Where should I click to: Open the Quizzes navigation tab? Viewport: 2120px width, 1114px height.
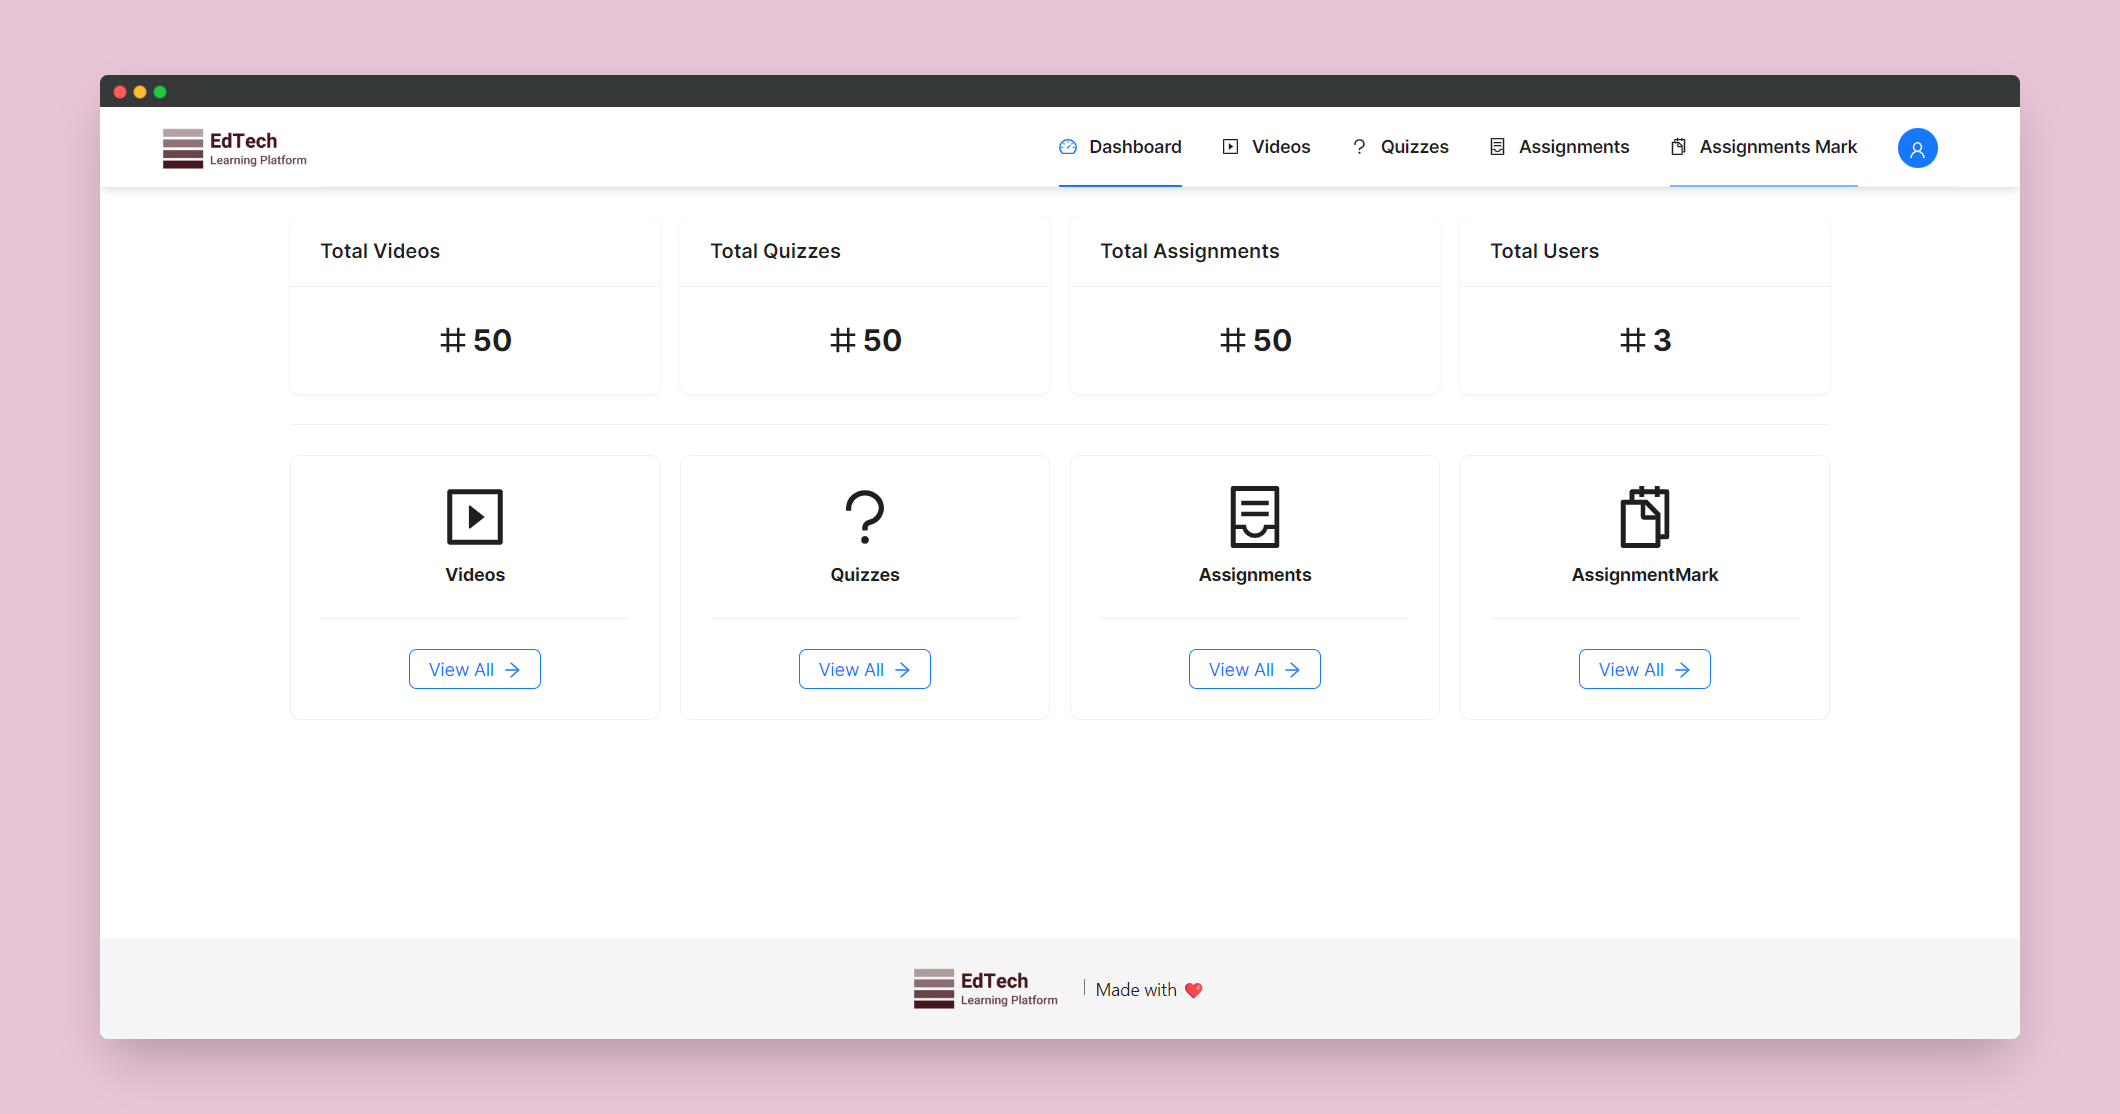pos(1400,147)
